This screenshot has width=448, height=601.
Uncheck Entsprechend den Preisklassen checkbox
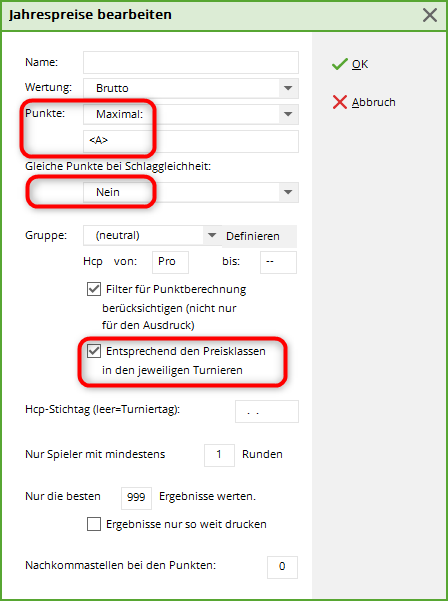click(x=94, y=351)
